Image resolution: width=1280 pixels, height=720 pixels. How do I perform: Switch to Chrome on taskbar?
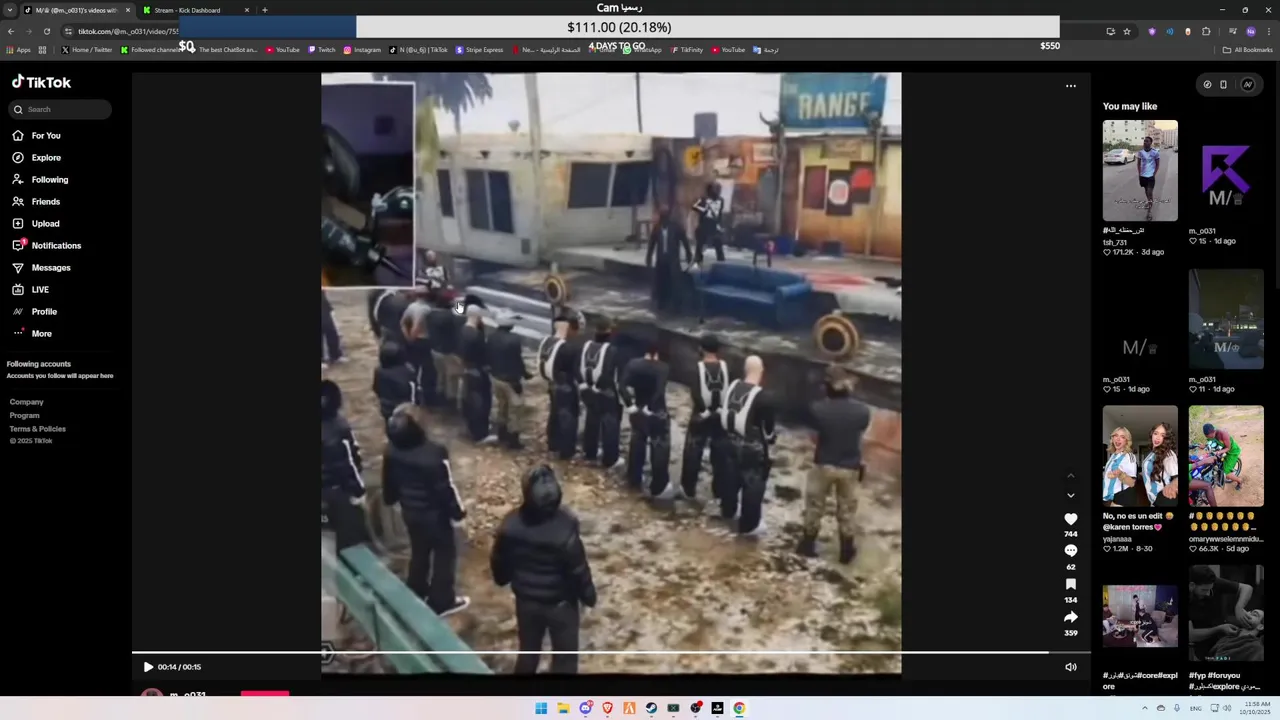coord(739,708)
